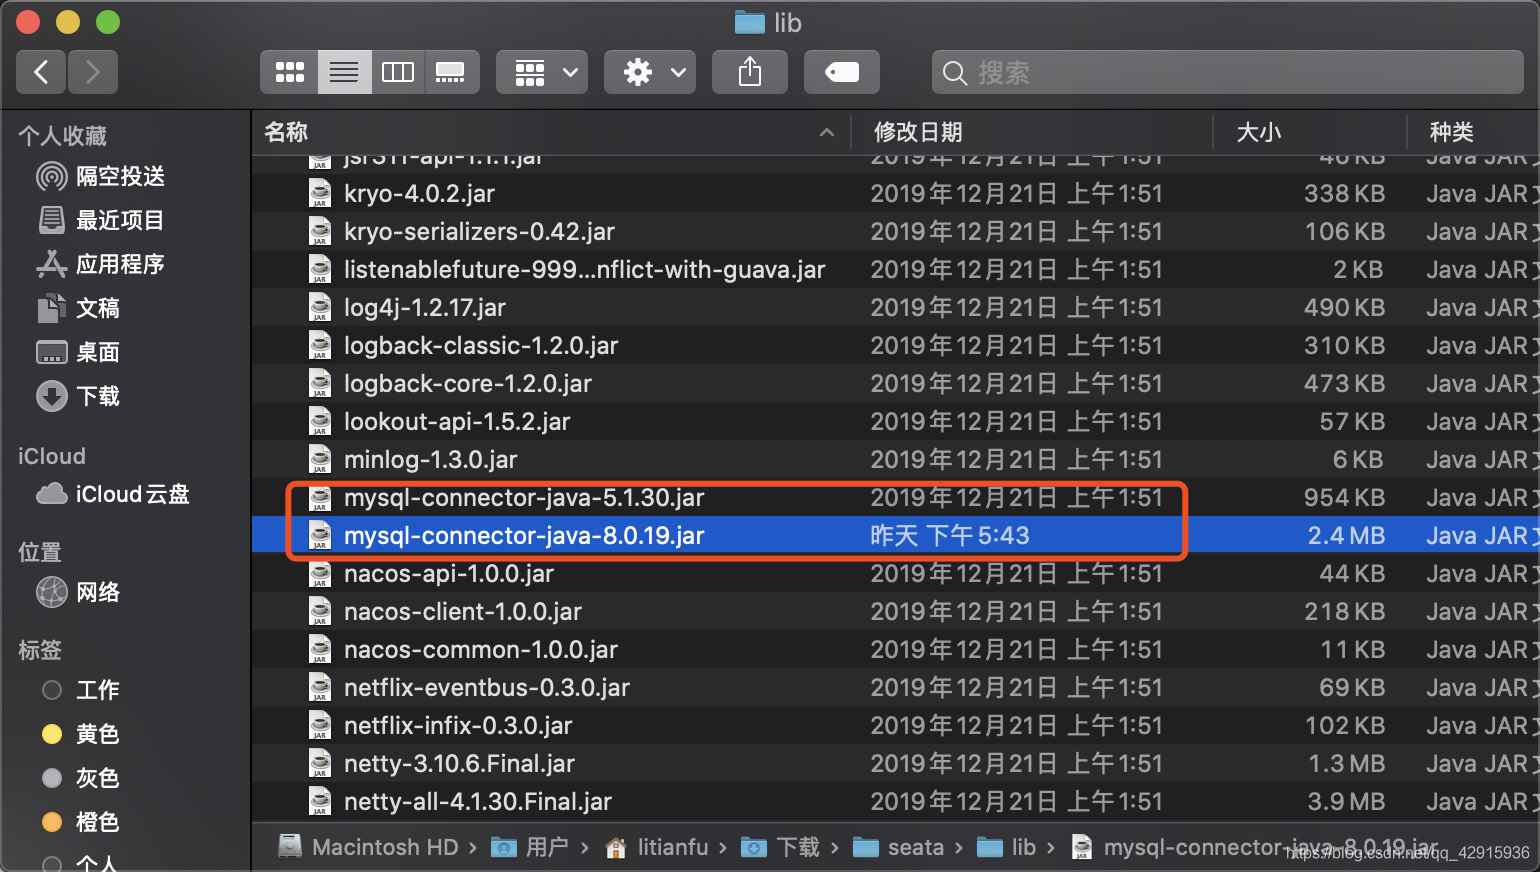Open the 下载 (Downloads) folder in sidebar
Viewport: 1540px width, 872px height.
pyautogui.click(x=97, y=396)
